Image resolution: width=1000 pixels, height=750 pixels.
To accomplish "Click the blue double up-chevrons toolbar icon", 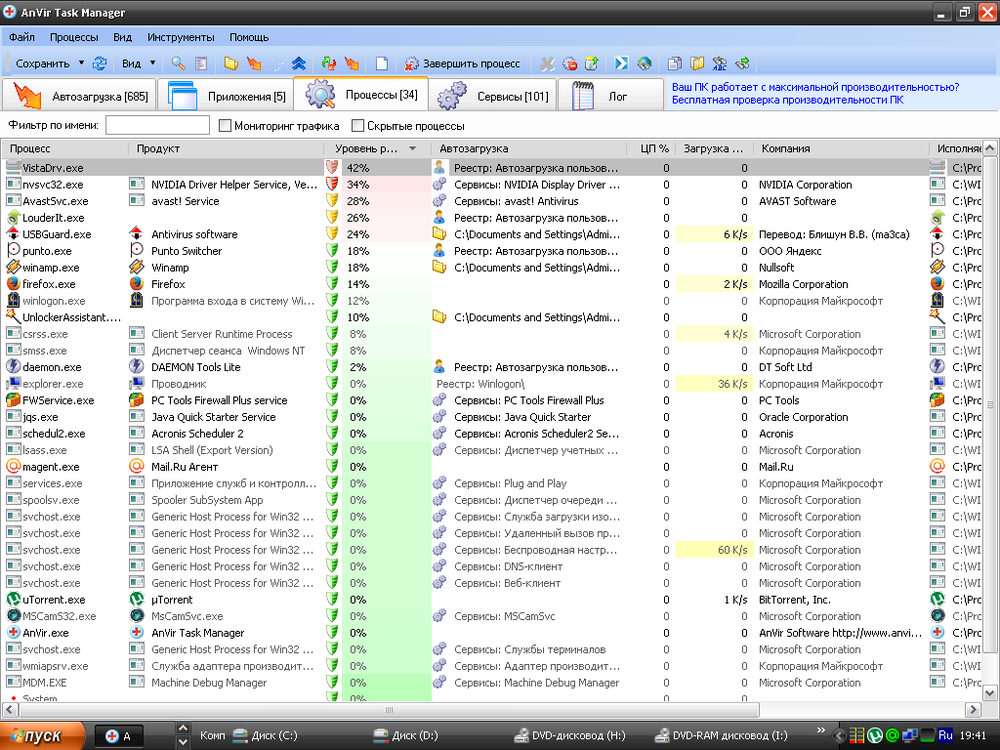I will tap(298, 63).
